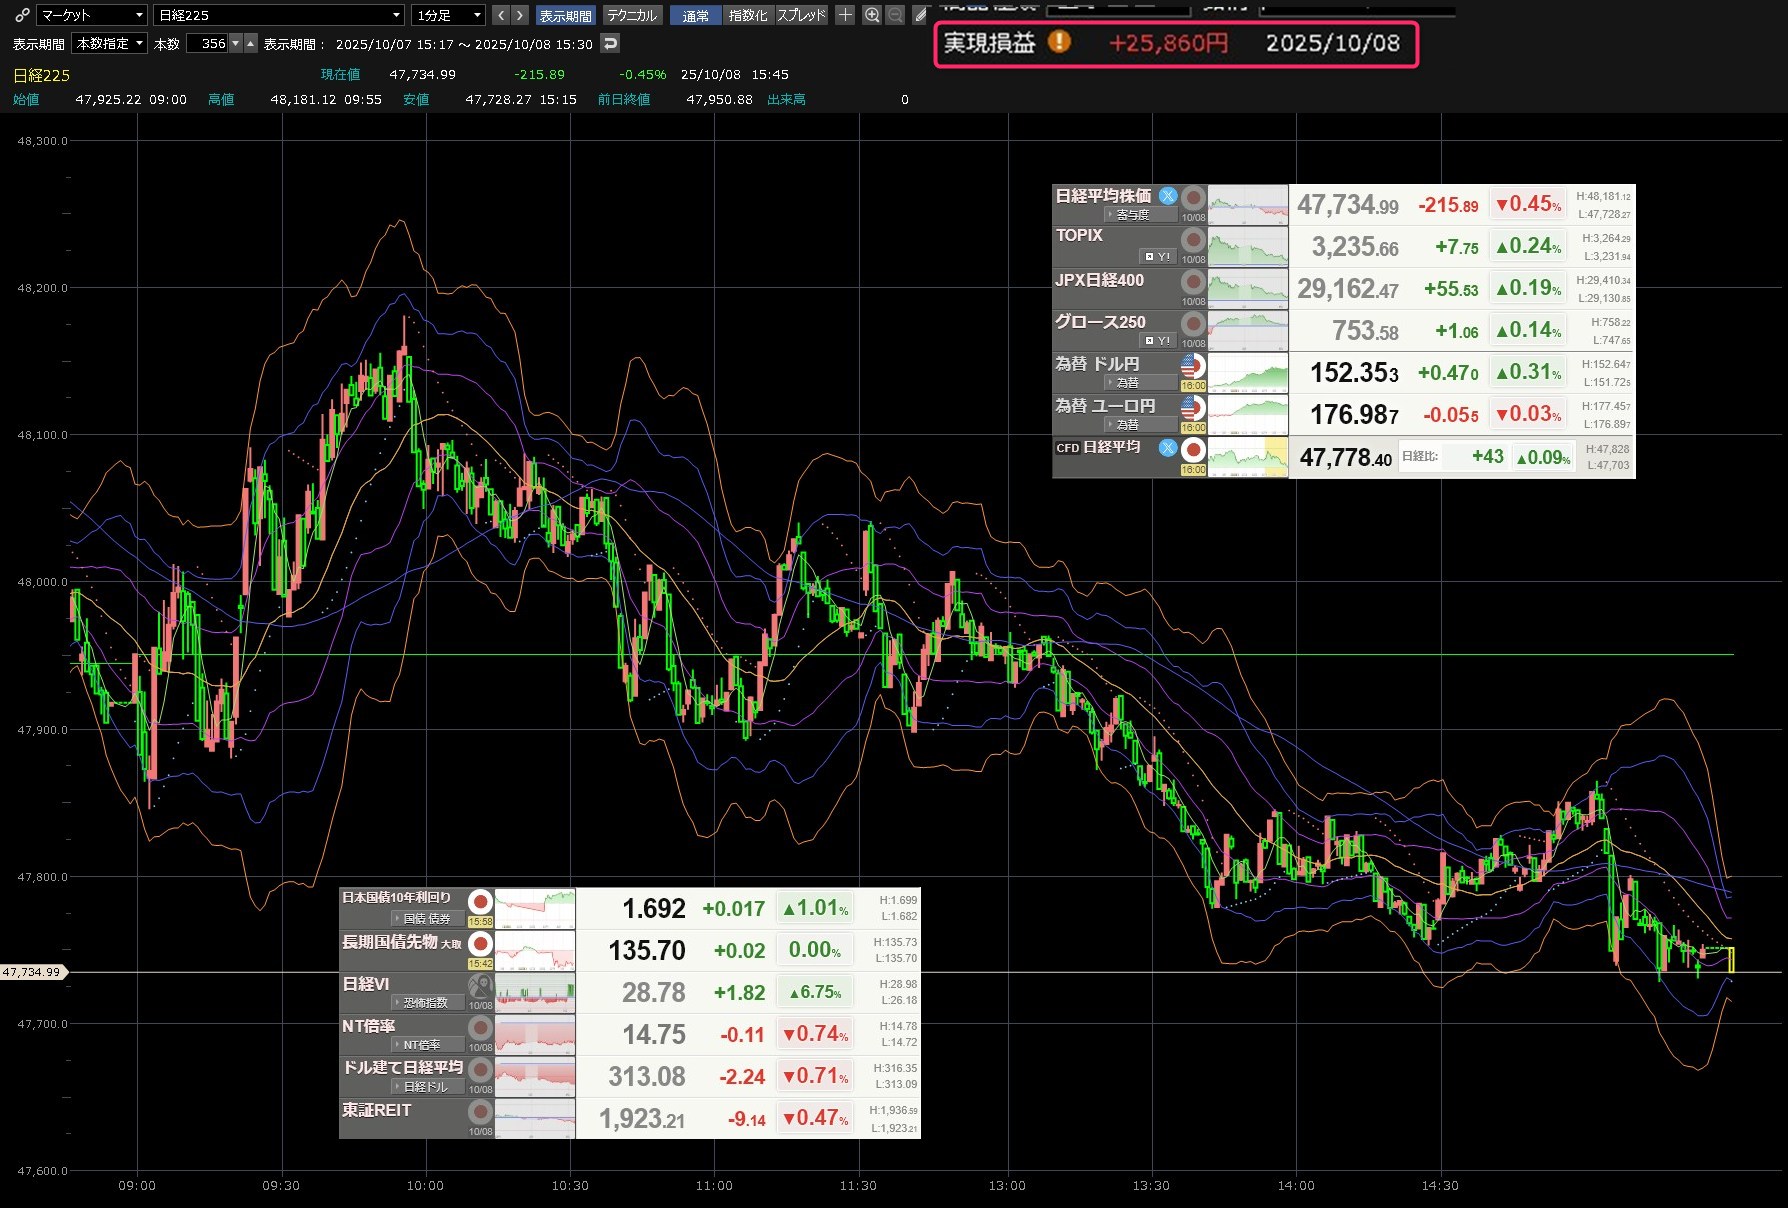Open the マーケット category dropdown
This screenshot has width=1788, height=1208.
(x=92, y=15)
